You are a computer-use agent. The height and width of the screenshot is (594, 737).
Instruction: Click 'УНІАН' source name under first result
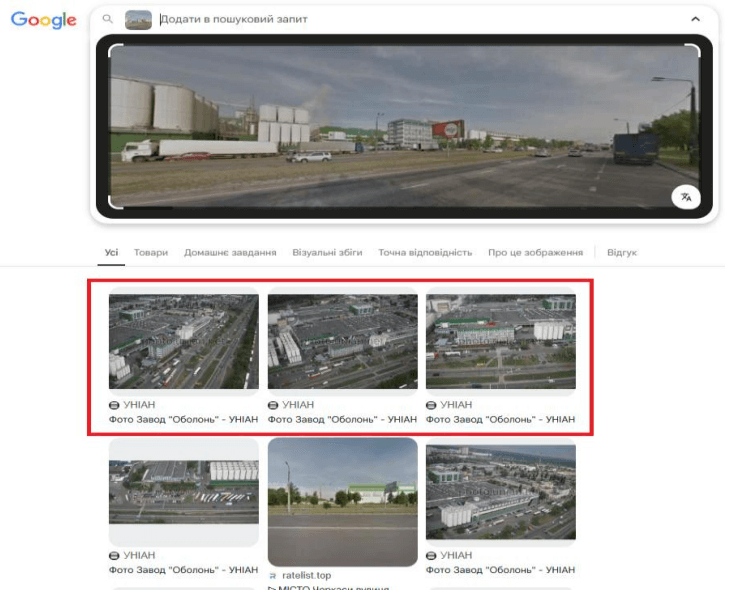[139, 405]
